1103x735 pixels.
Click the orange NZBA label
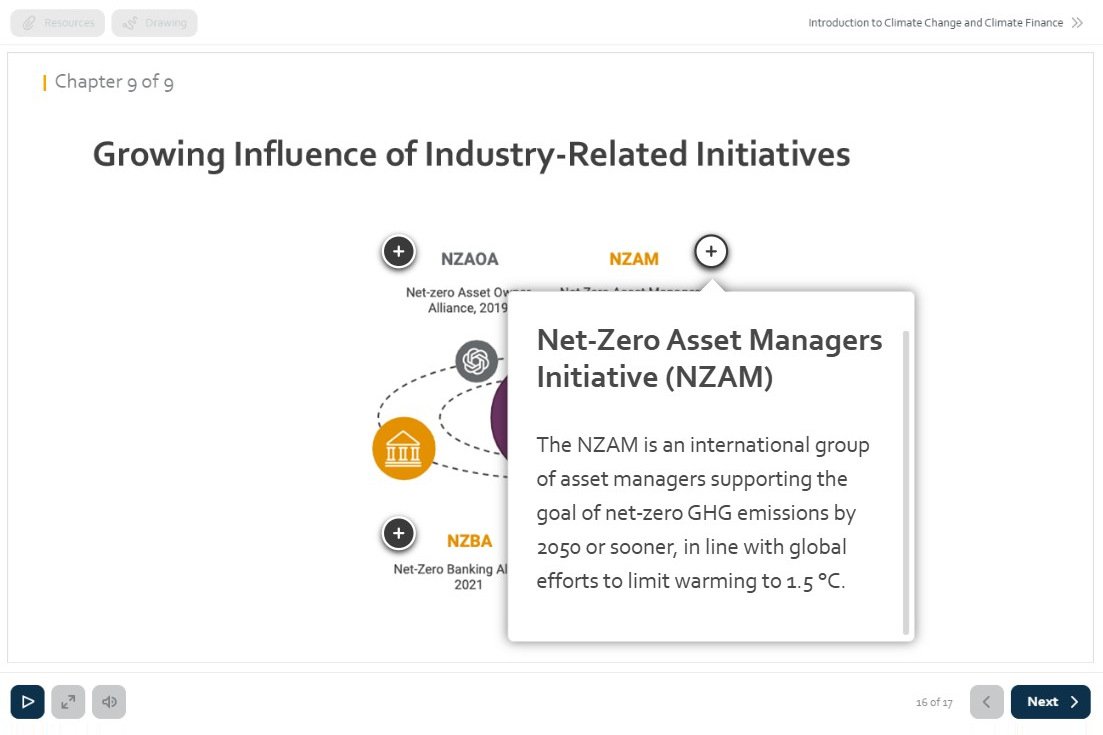tap(469, 541)
